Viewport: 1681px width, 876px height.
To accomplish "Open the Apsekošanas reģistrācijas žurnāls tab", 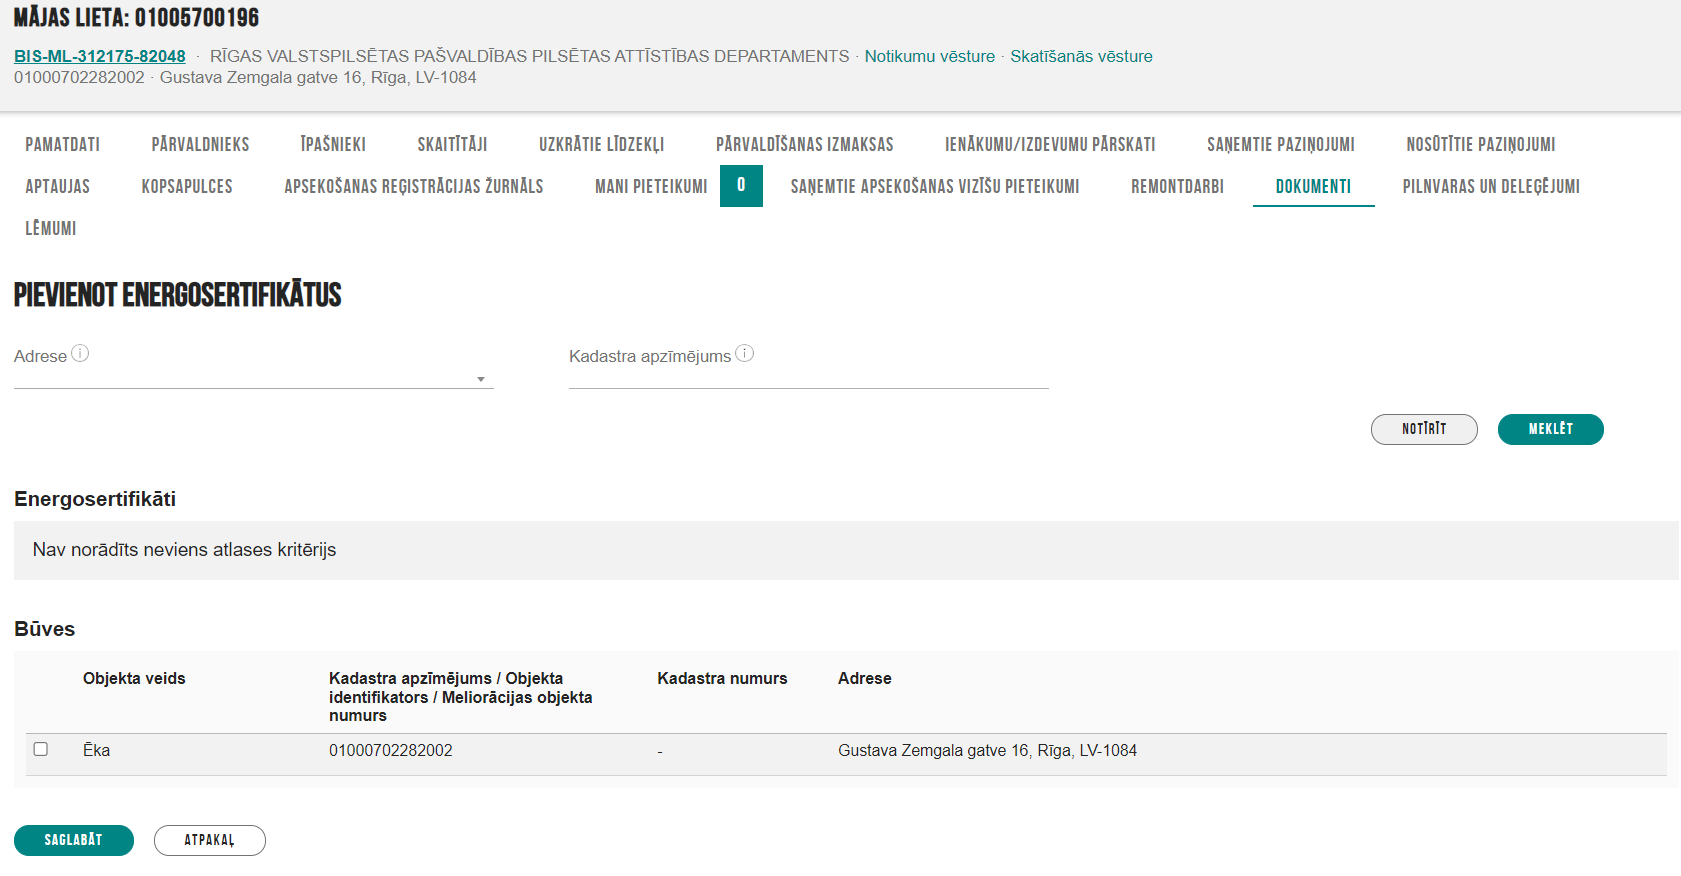I will [x=414, y=186].
